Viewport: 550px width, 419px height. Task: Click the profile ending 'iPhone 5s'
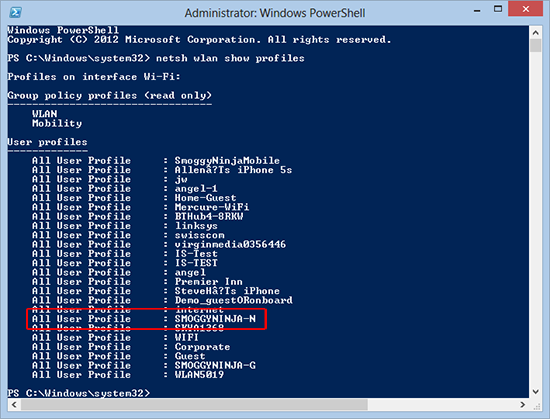233,170
